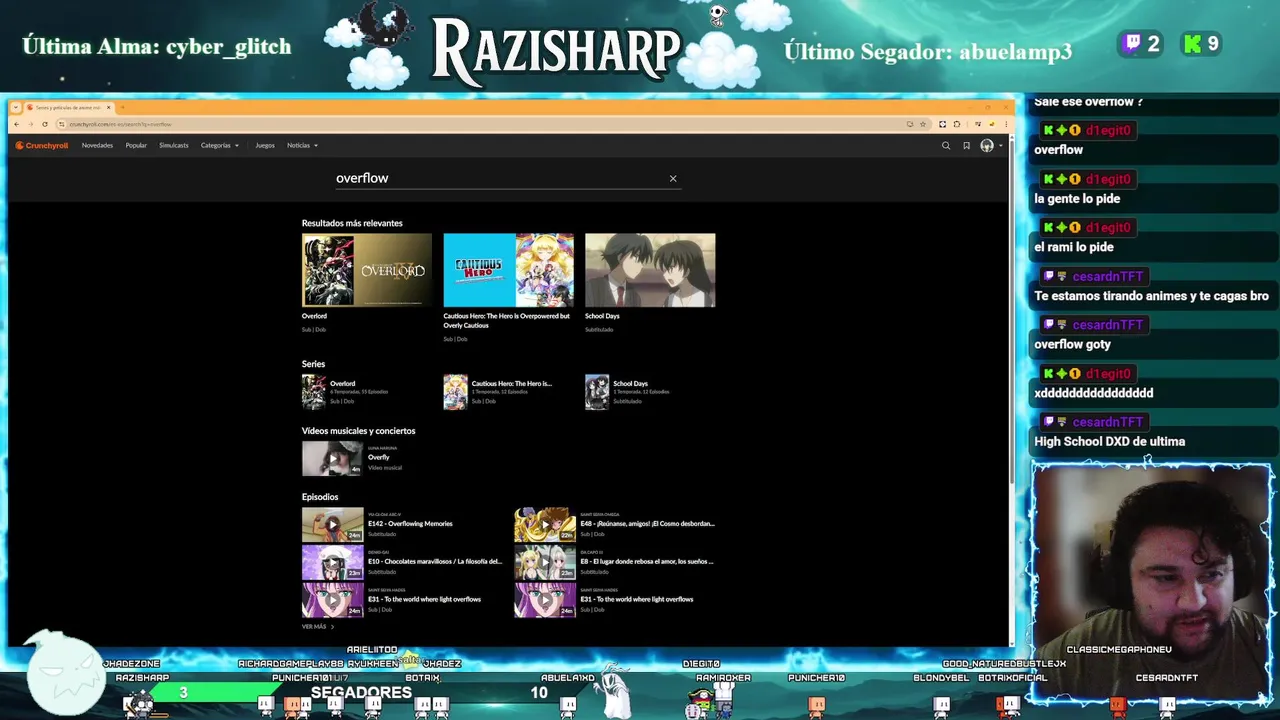Open the School Days large result thumbnail
The width and height of the screenshot is (1280, 720).
point(650,270)
